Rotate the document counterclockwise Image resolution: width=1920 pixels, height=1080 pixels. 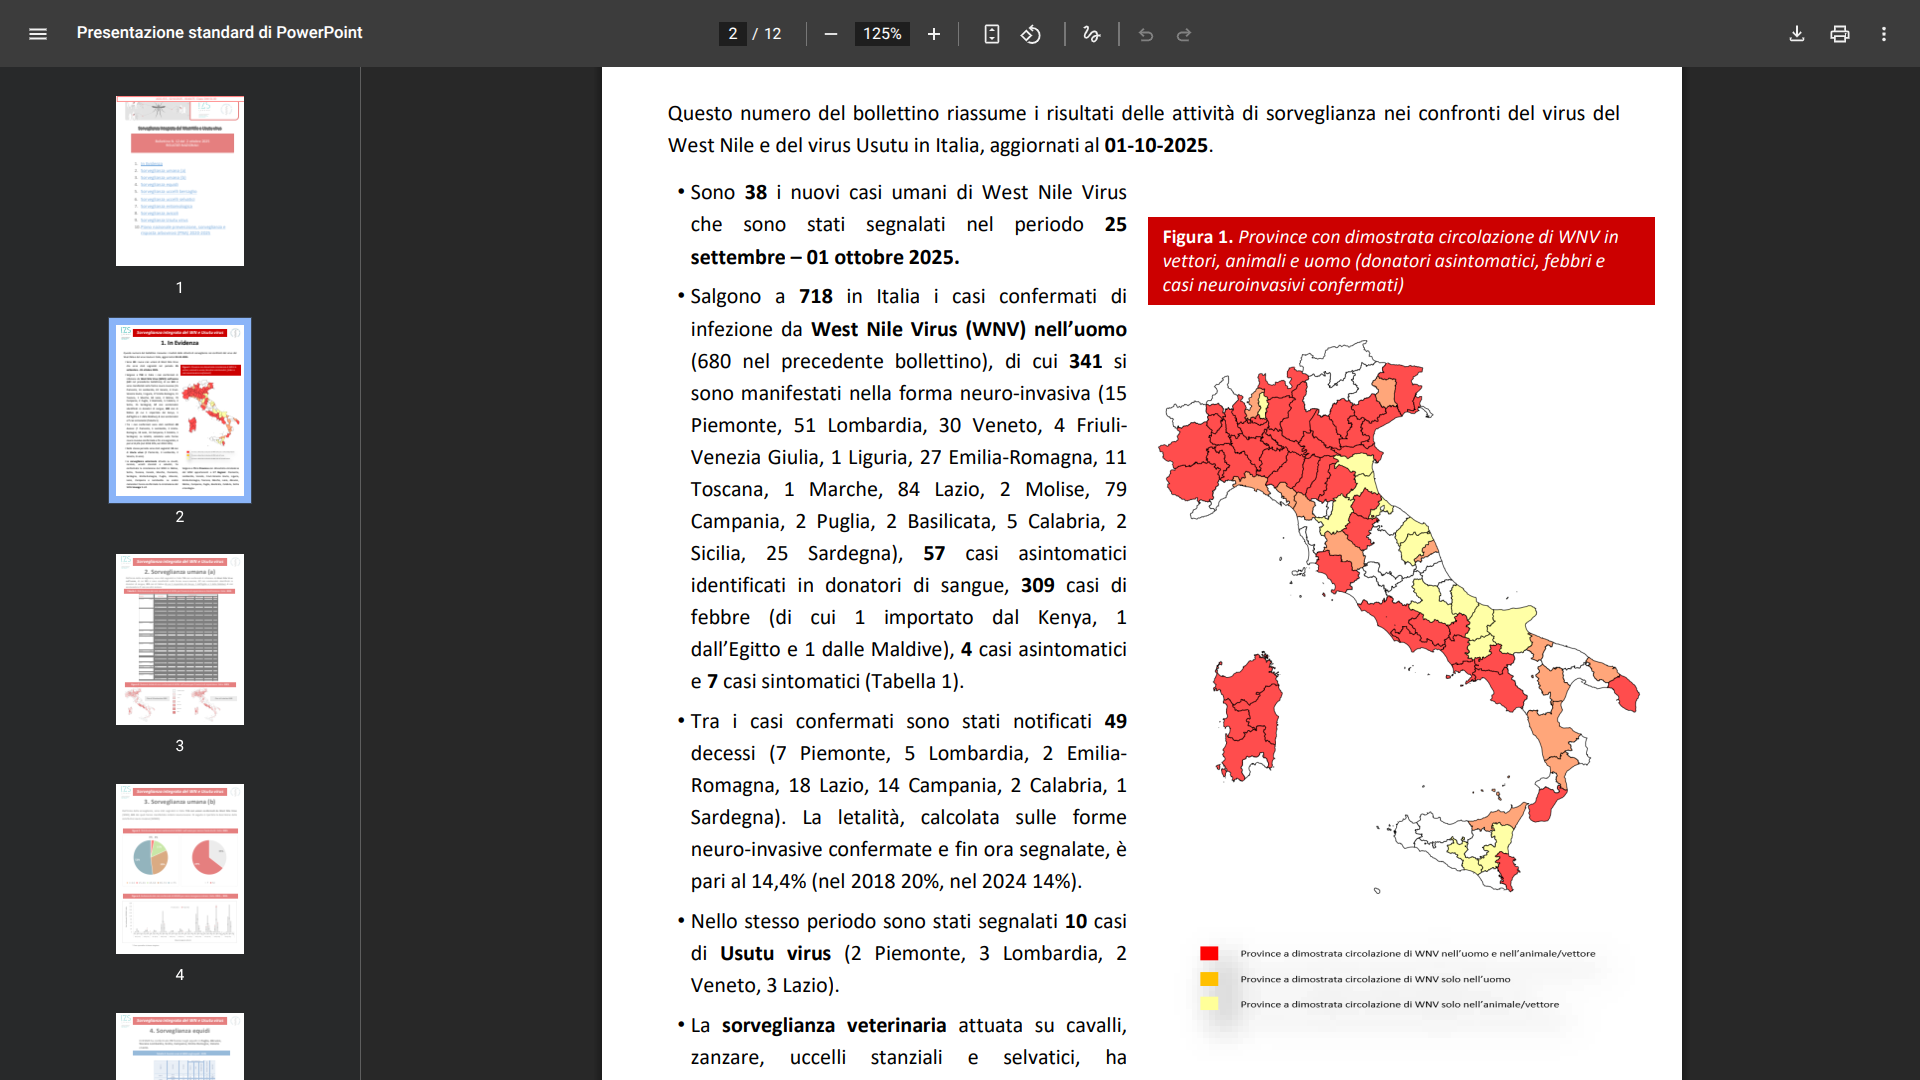coord(1031,34)
